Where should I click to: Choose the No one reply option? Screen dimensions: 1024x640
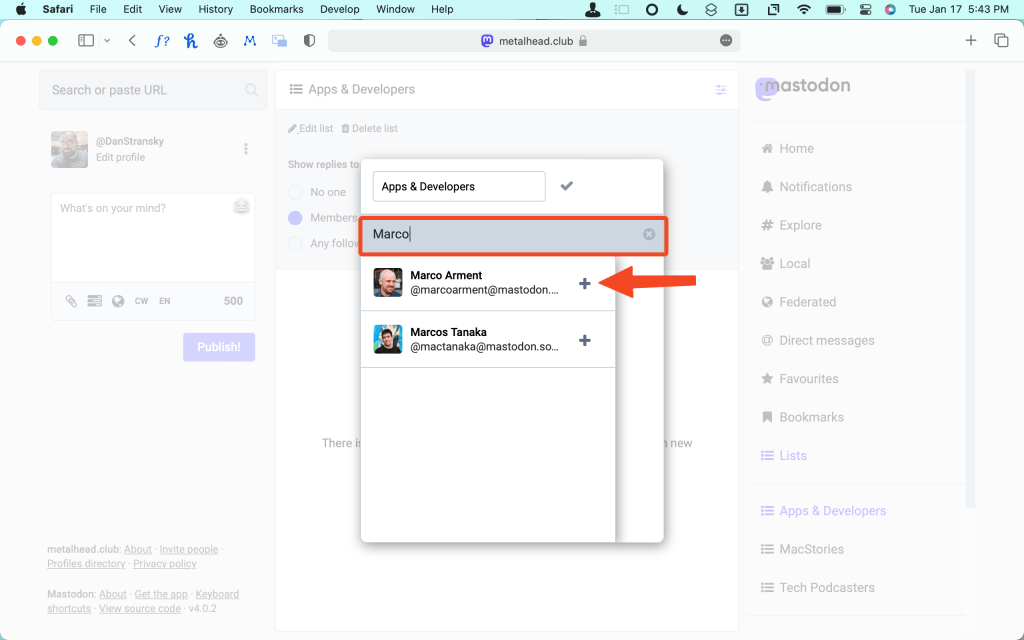[296, 192]
